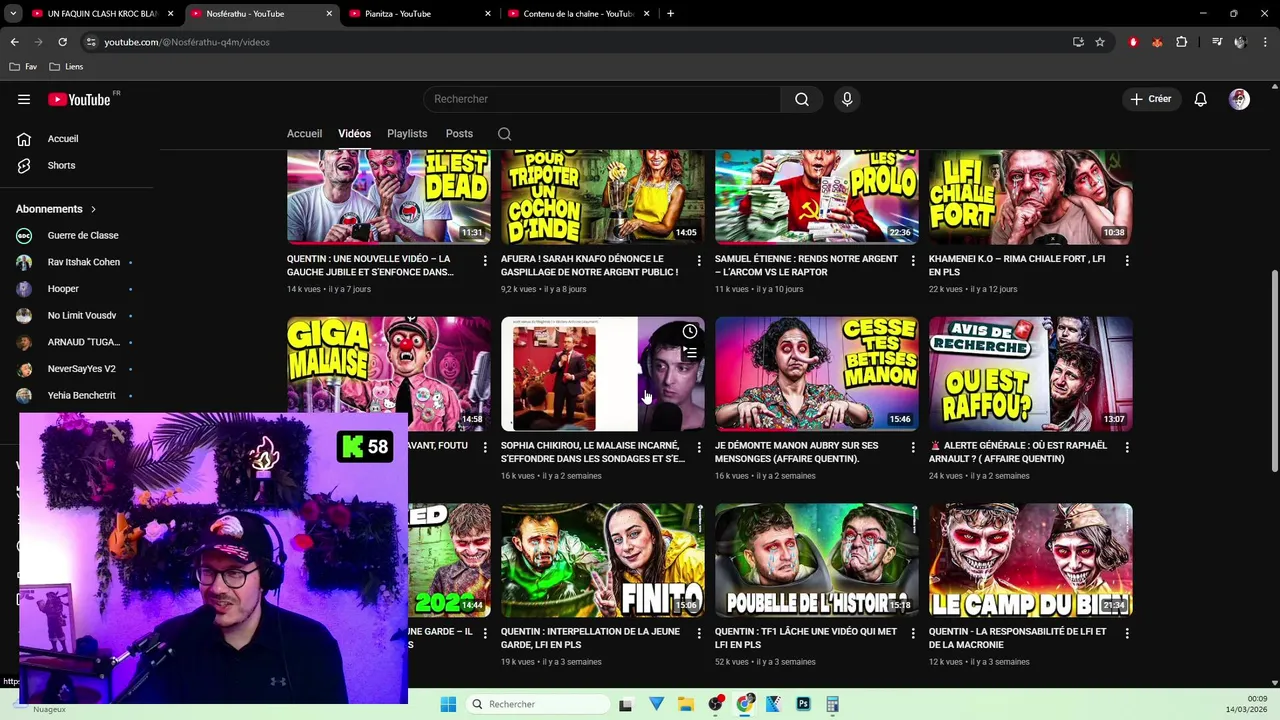Open options menu for Afuera Sarah Knafo video

(x=699, y=260)
